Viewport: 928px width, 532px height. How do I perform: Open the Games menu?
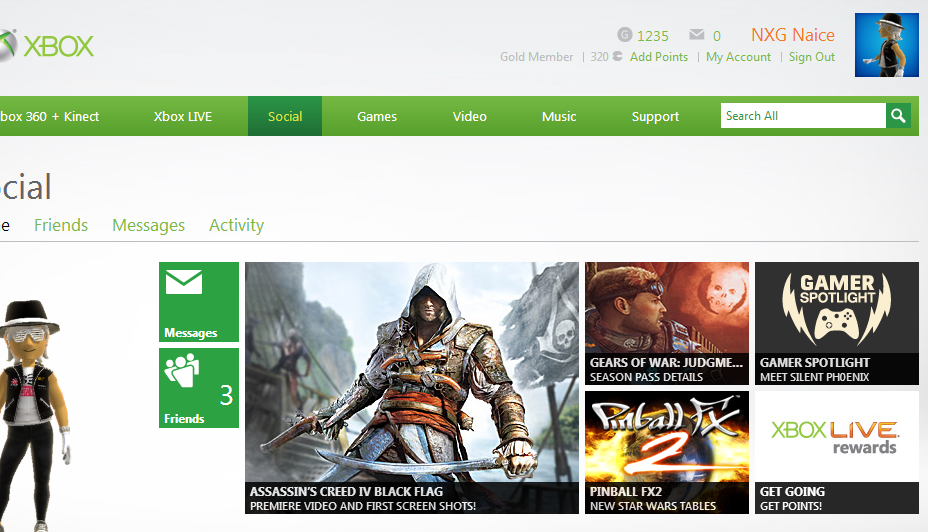pyautogui.click(x=376, y=117)
